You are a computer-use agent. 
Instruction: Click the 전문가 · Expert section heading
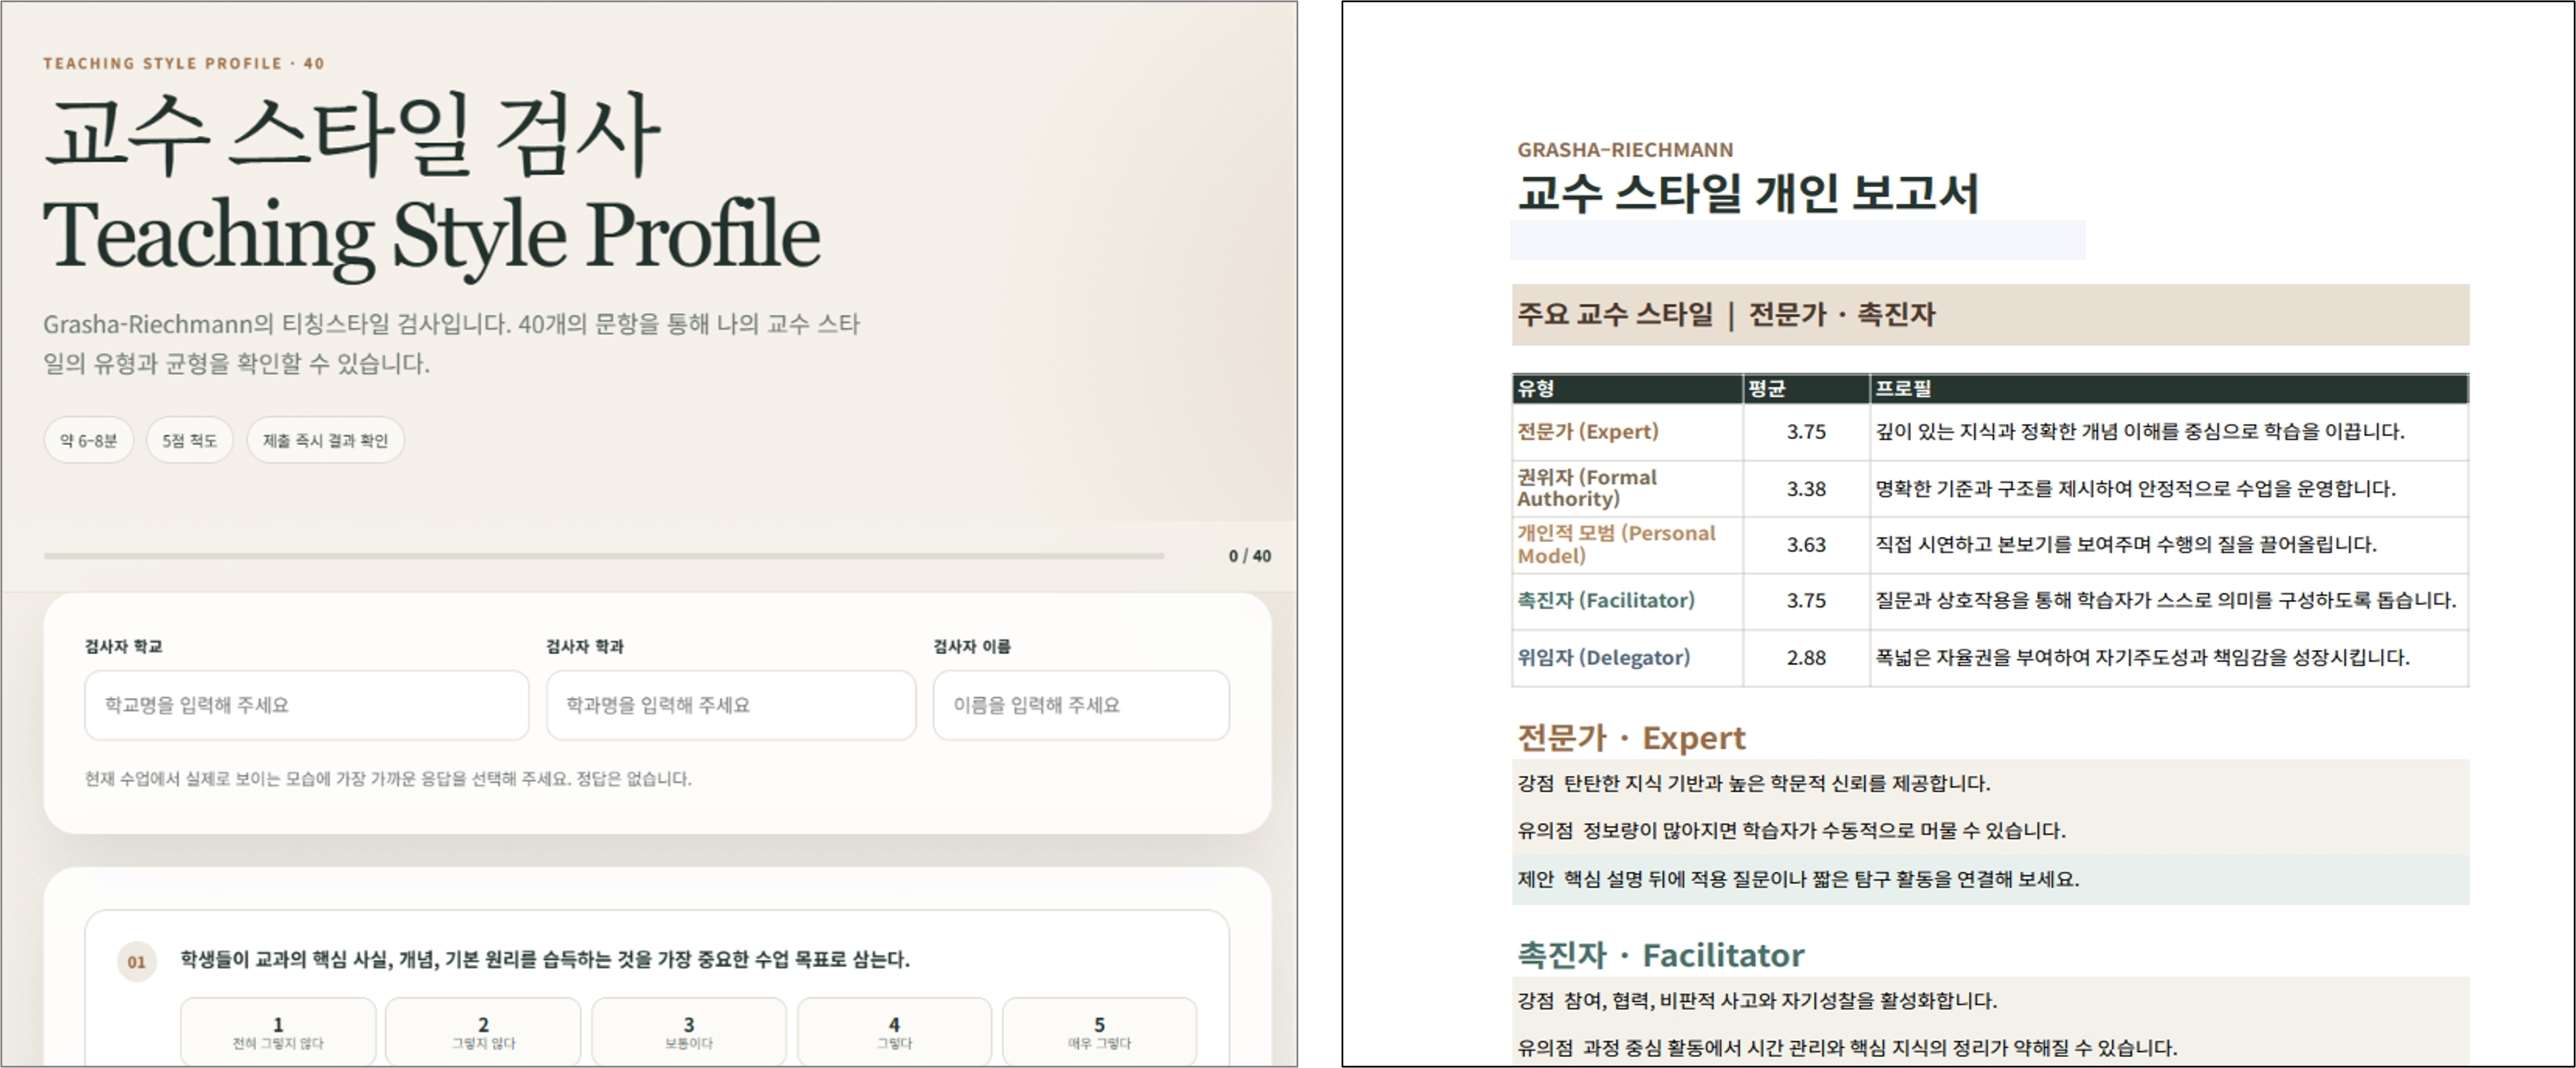[x=1631, y=738]
